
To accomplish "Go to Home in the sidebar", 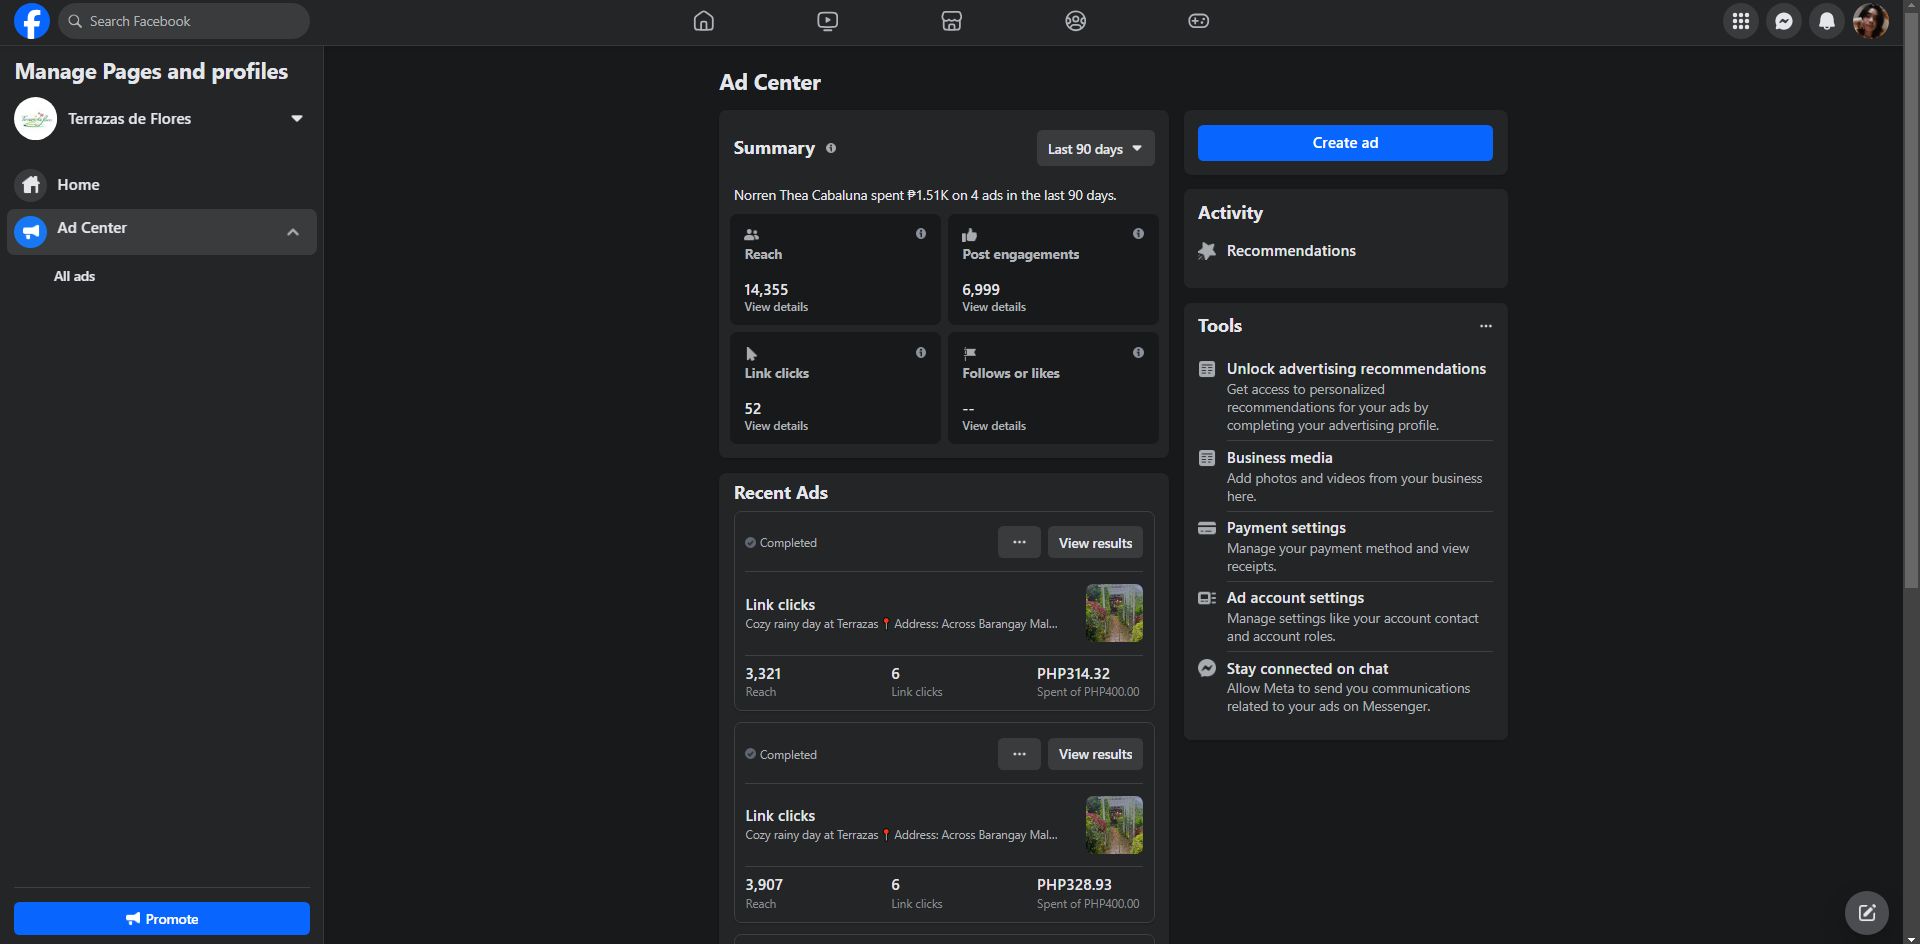I will pyautogui.click(x=78, y=185).
